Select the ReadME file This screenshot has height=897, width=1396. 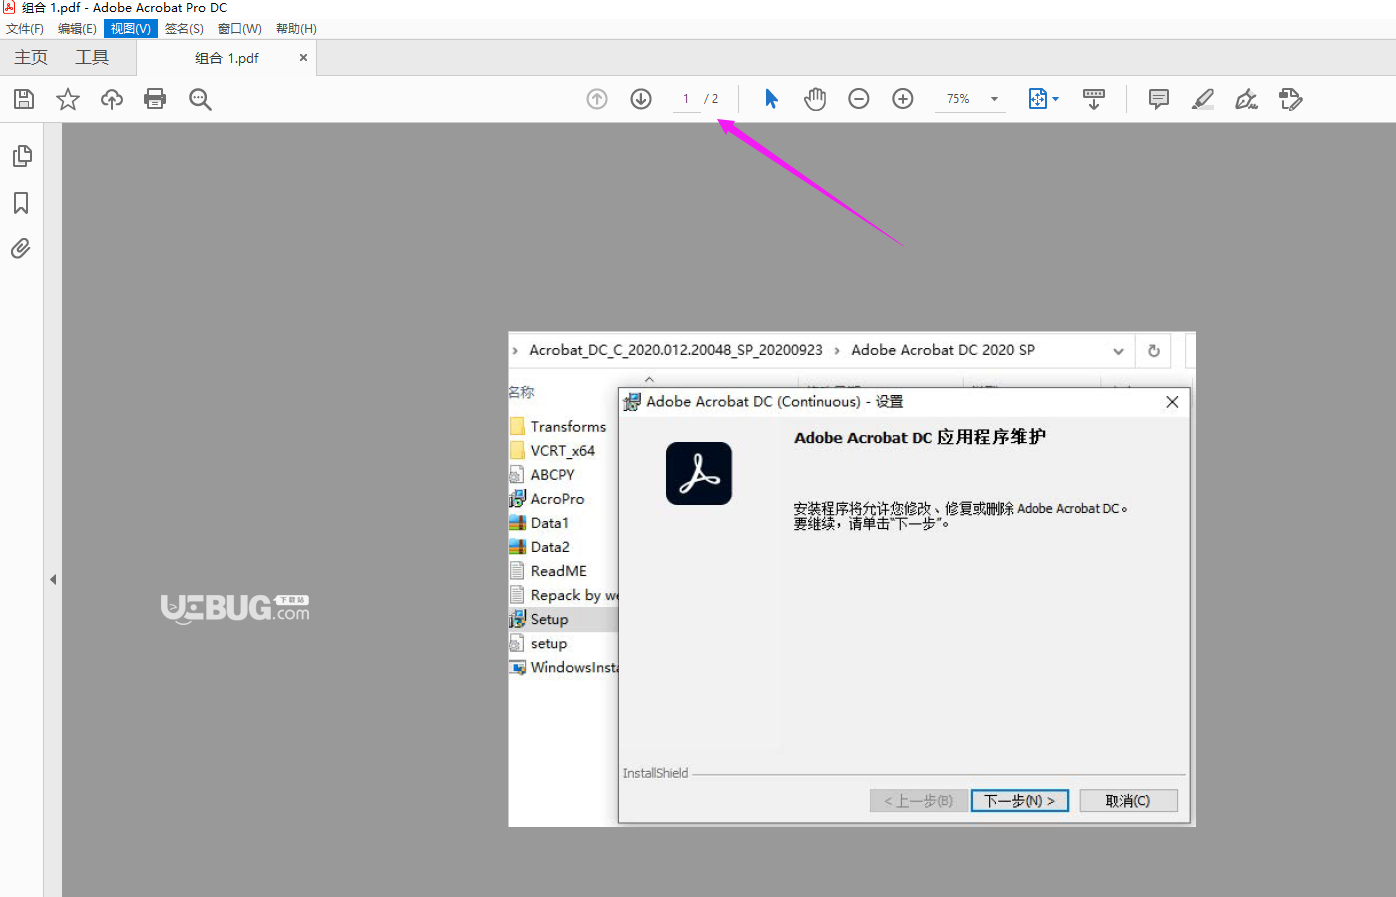coord(548,571)
